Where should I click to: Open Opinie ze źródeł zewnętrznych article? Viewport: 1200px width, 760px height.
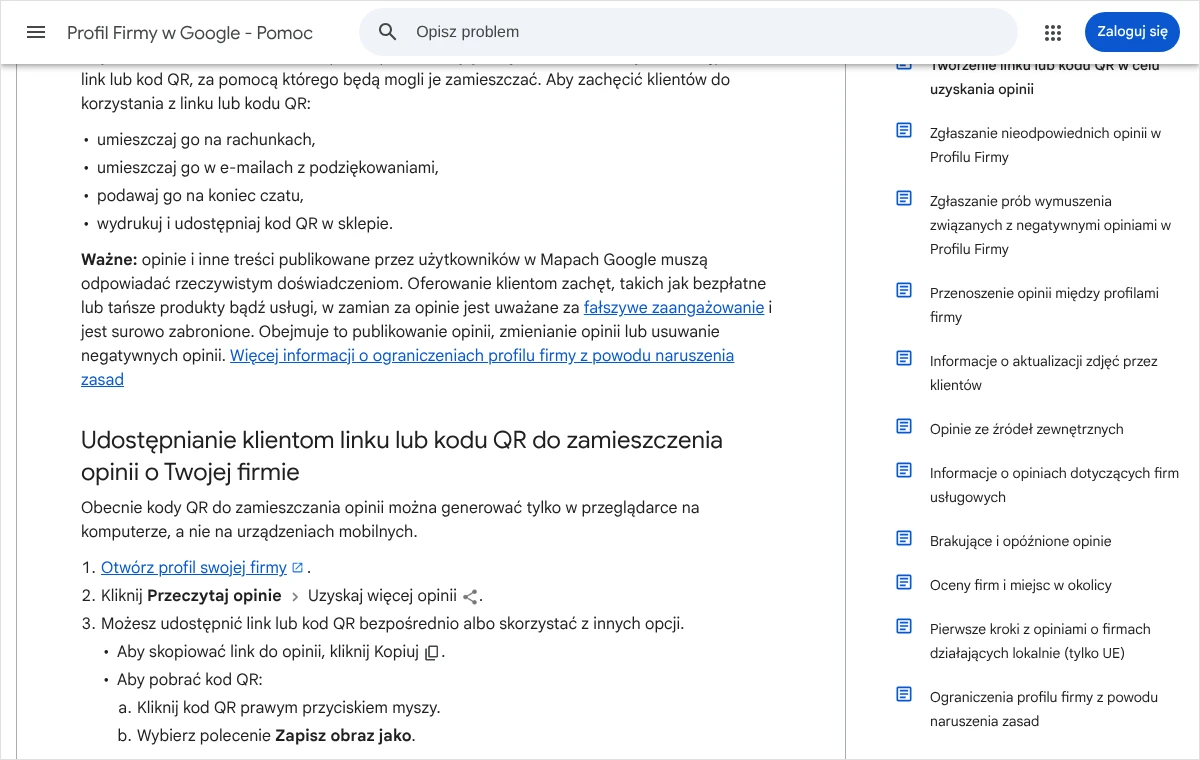[1026, 429]
